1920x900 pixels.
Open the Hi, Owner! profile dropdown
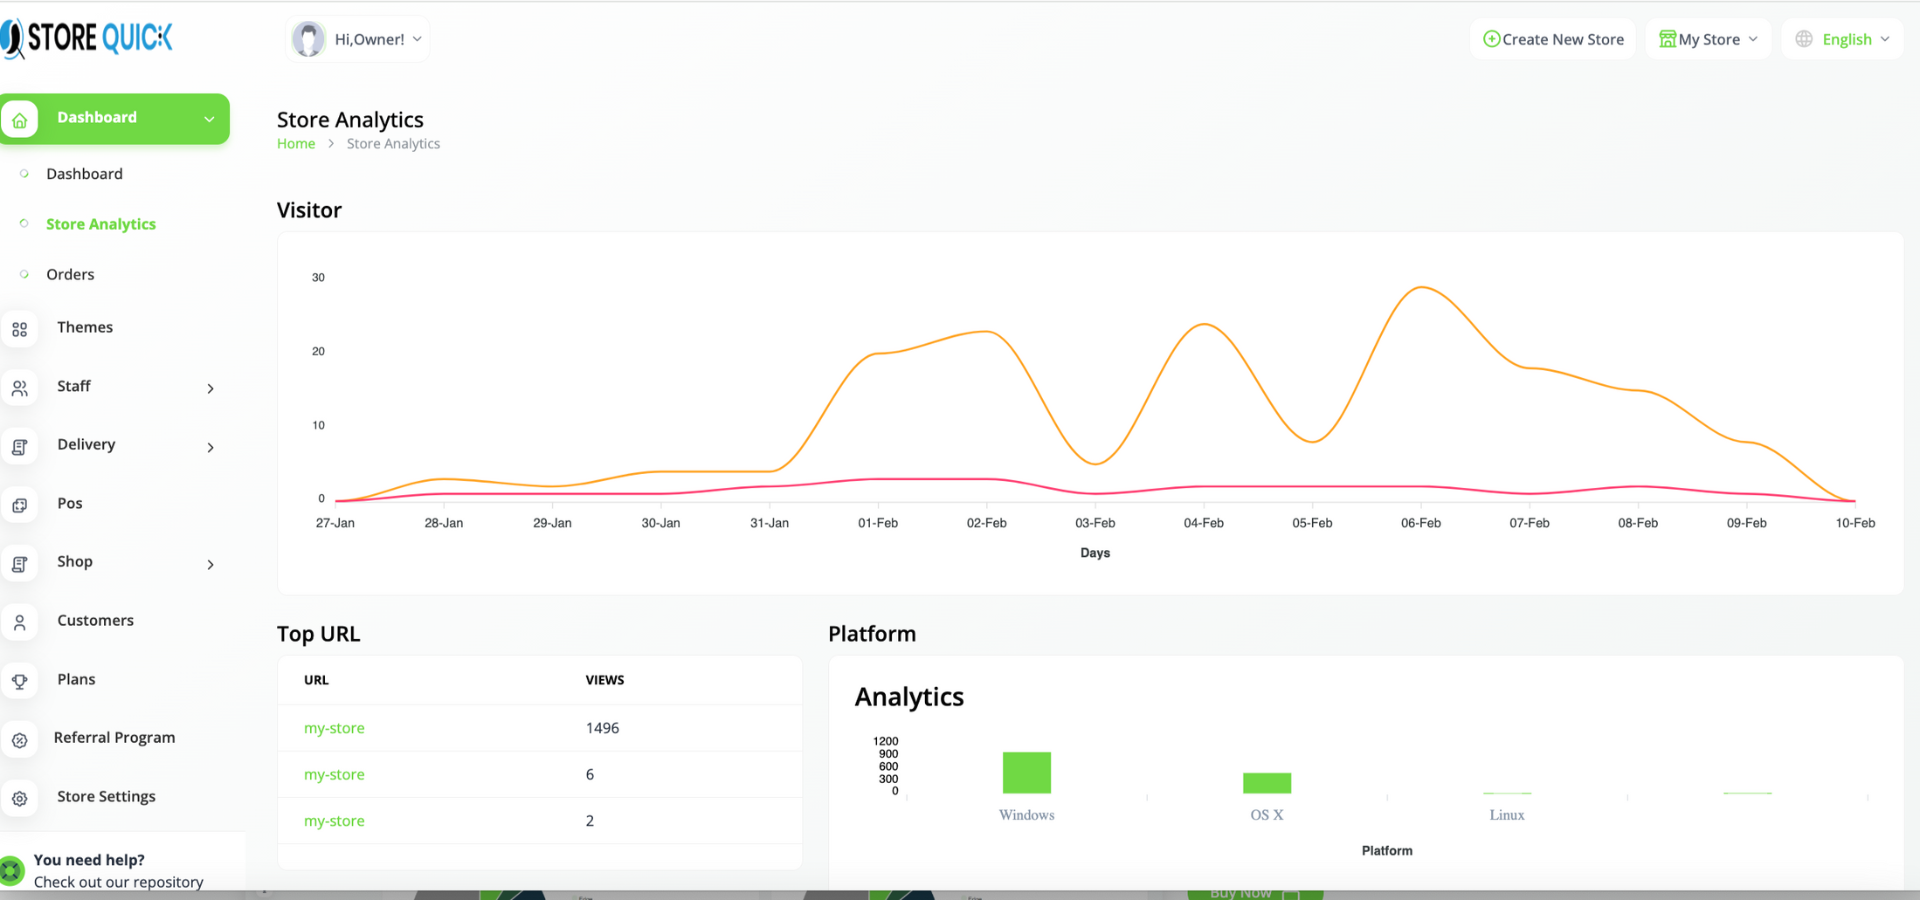click(x=357, y=39)
